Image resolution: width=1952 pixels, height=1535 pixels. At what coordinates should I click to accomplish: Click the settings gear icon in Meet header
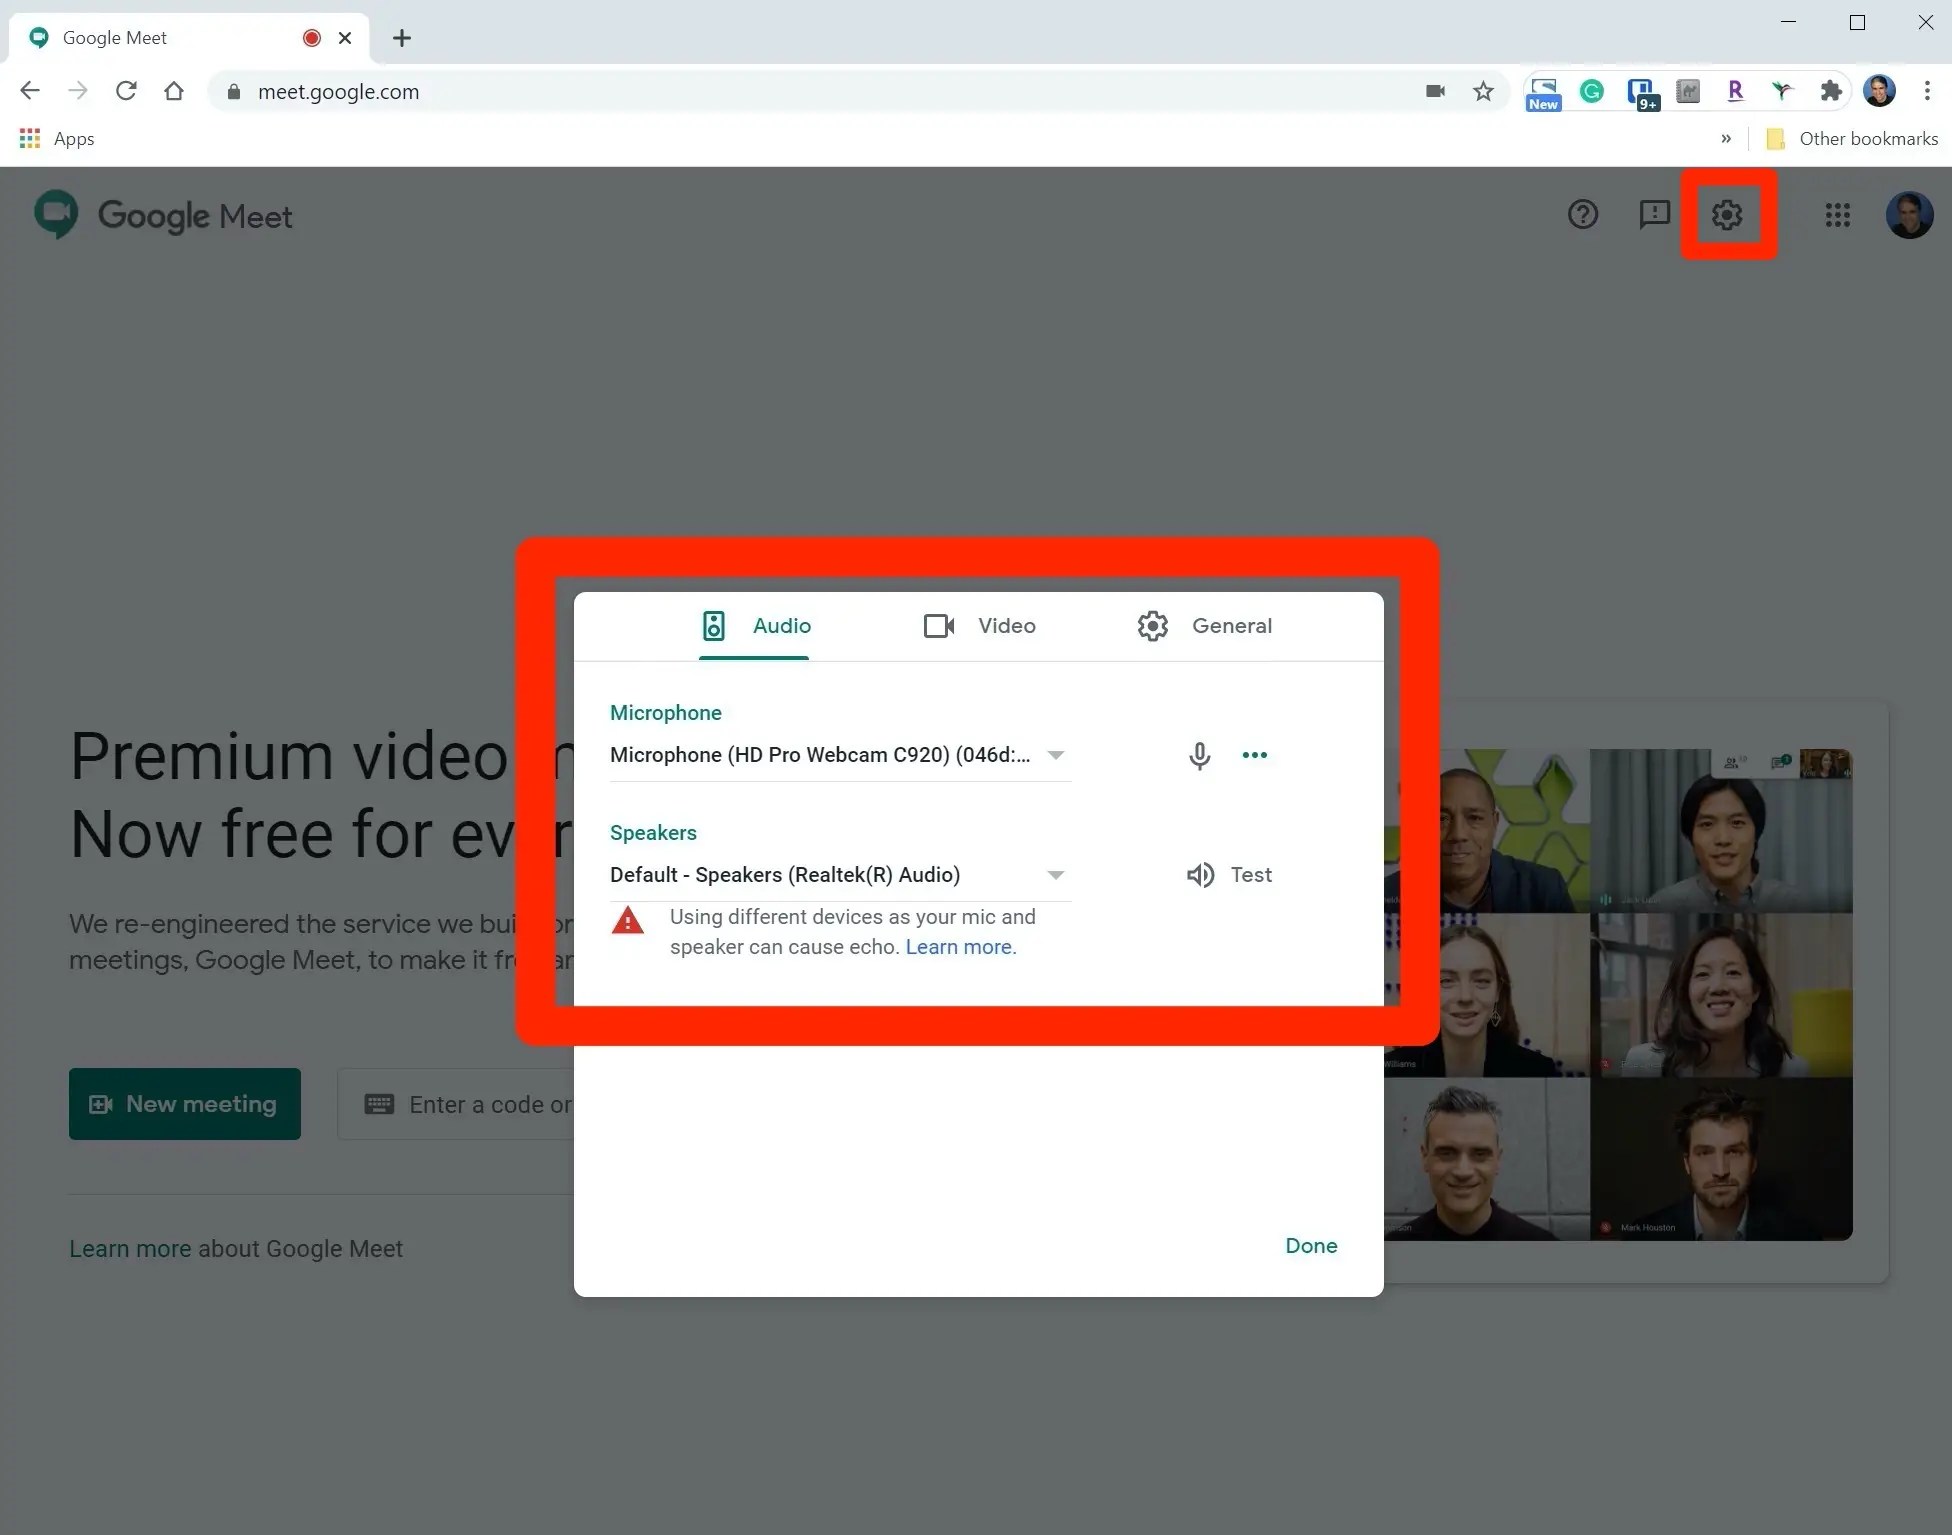[1727, 215]
